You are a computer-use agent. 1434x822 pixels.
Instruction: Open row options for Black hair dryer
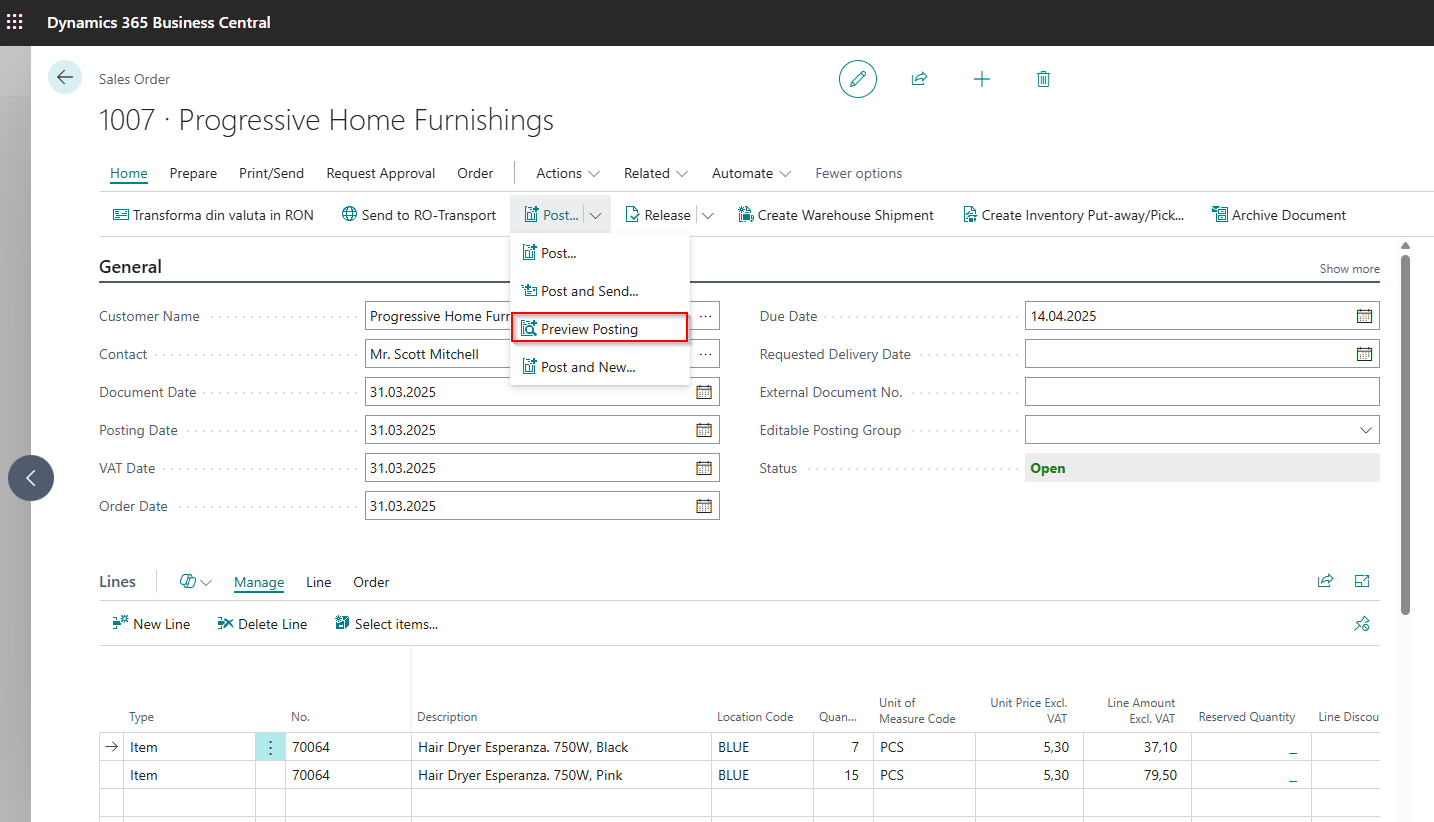point(270,747)
